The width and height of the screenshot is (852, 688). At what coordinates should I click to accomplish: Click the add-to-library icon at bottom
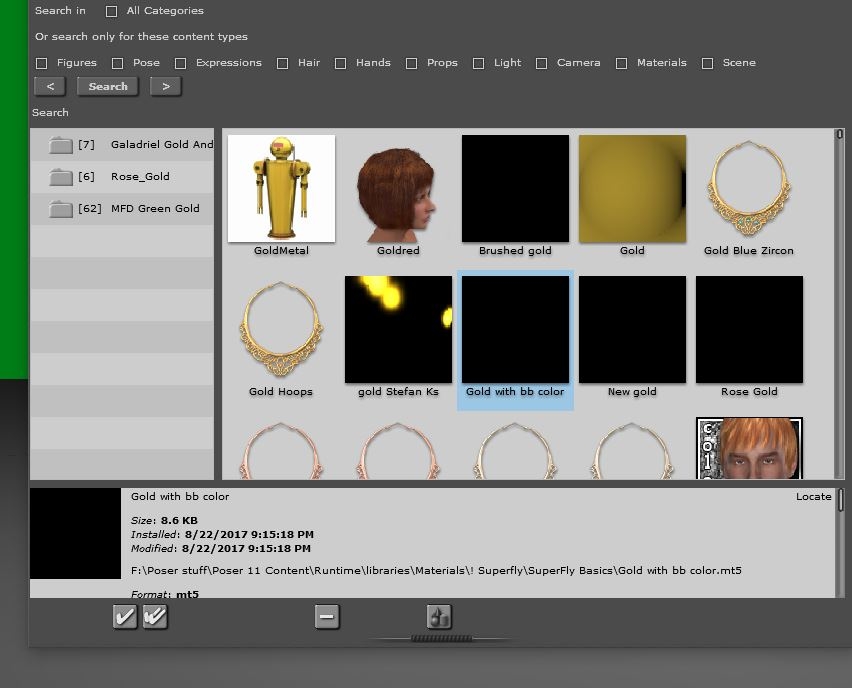point(438,617)
